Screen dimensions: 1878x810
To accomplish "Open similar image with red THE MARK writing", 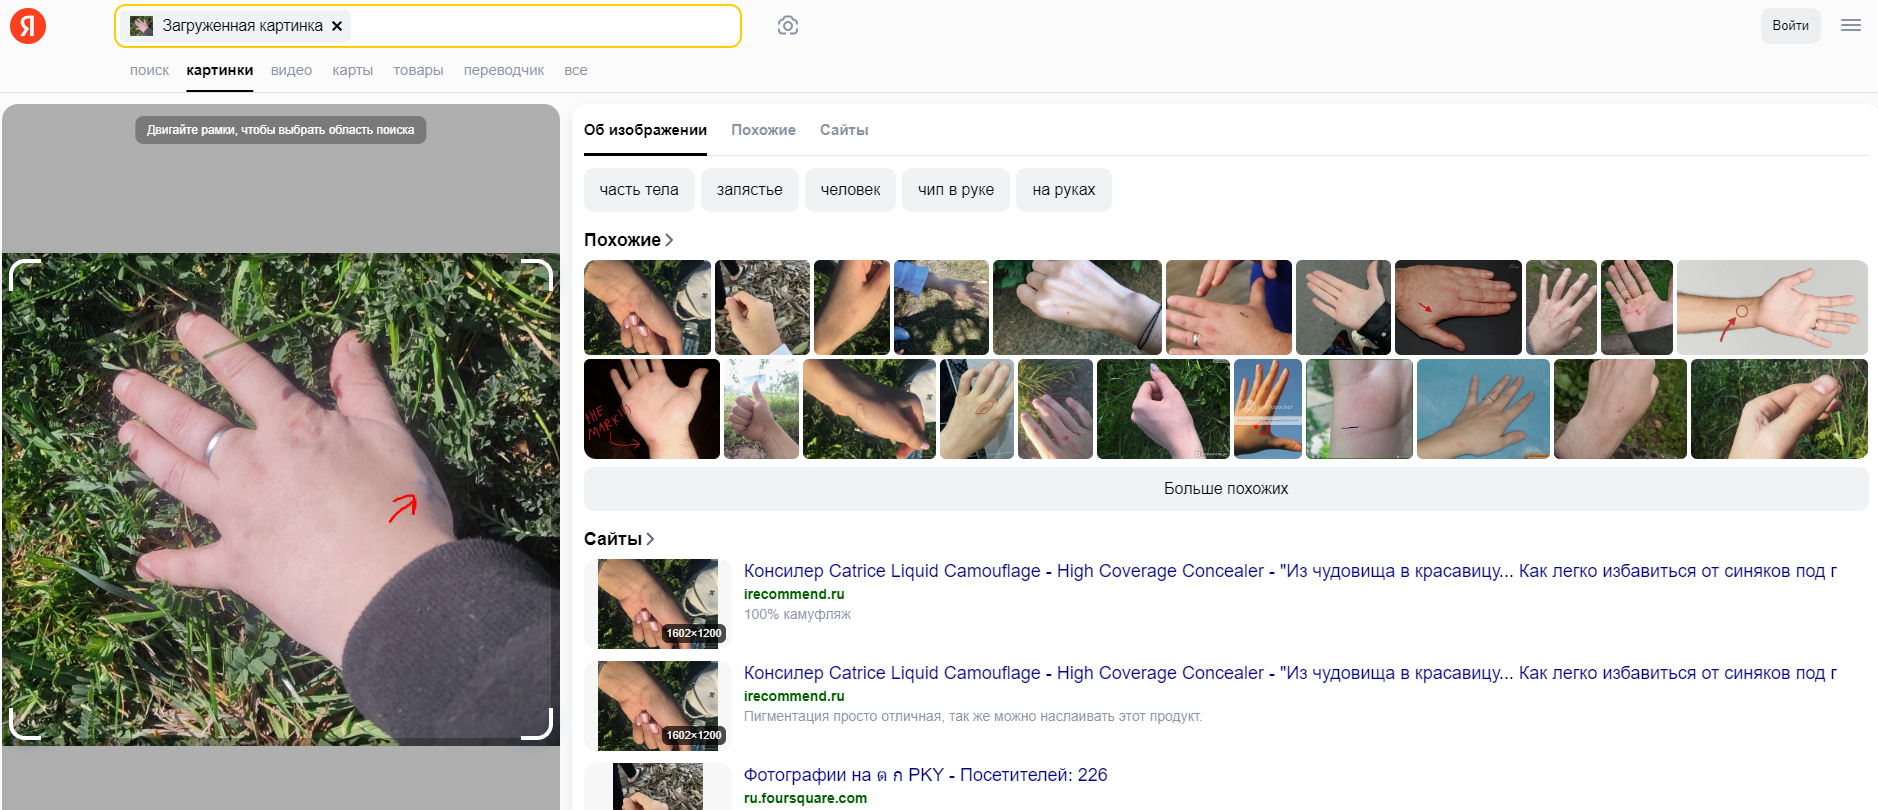I will (652, 409).
